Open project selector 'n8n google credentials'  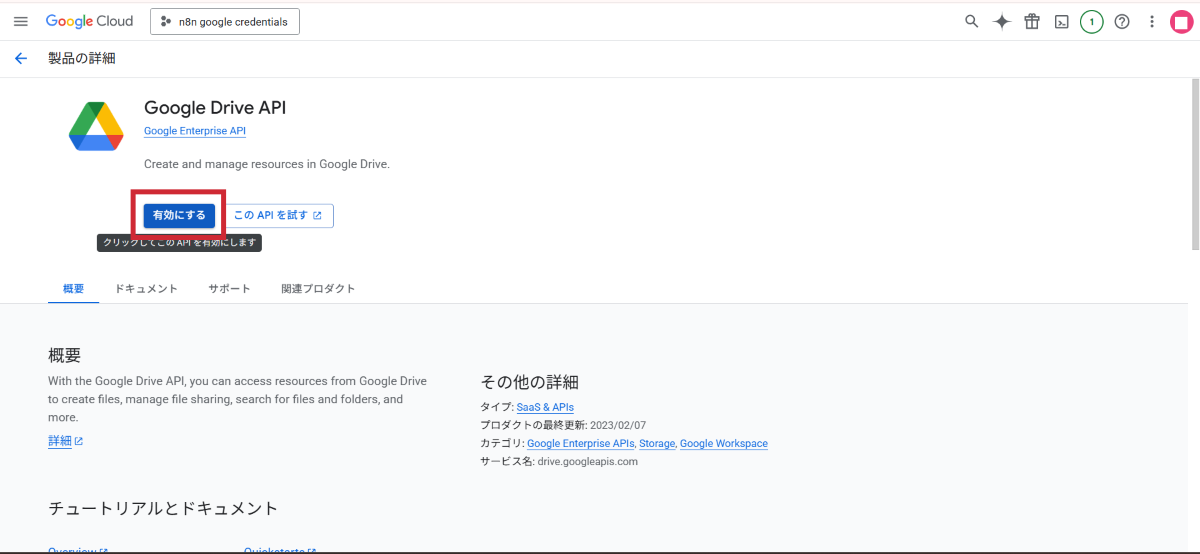click(x=225, y=21)
